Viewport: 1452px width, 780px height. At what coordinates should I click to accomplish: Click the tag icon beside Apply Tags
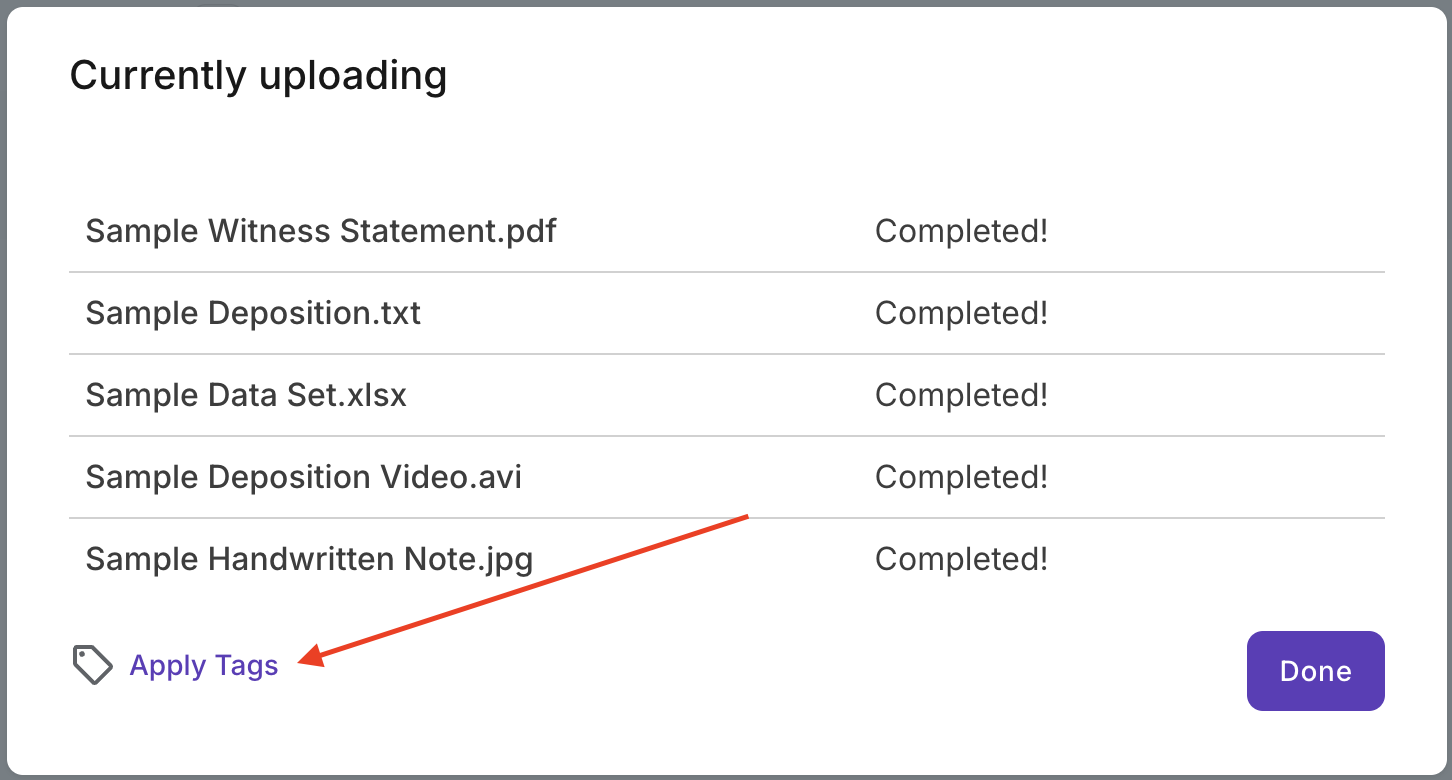point(92,665)
